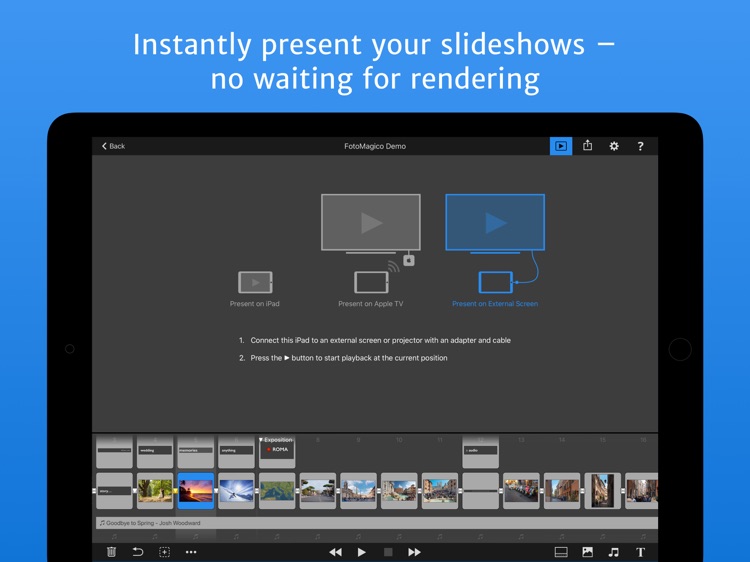750x562 pixels.
Task: Start playback with the bottom play button
Action: click(362, 552)
